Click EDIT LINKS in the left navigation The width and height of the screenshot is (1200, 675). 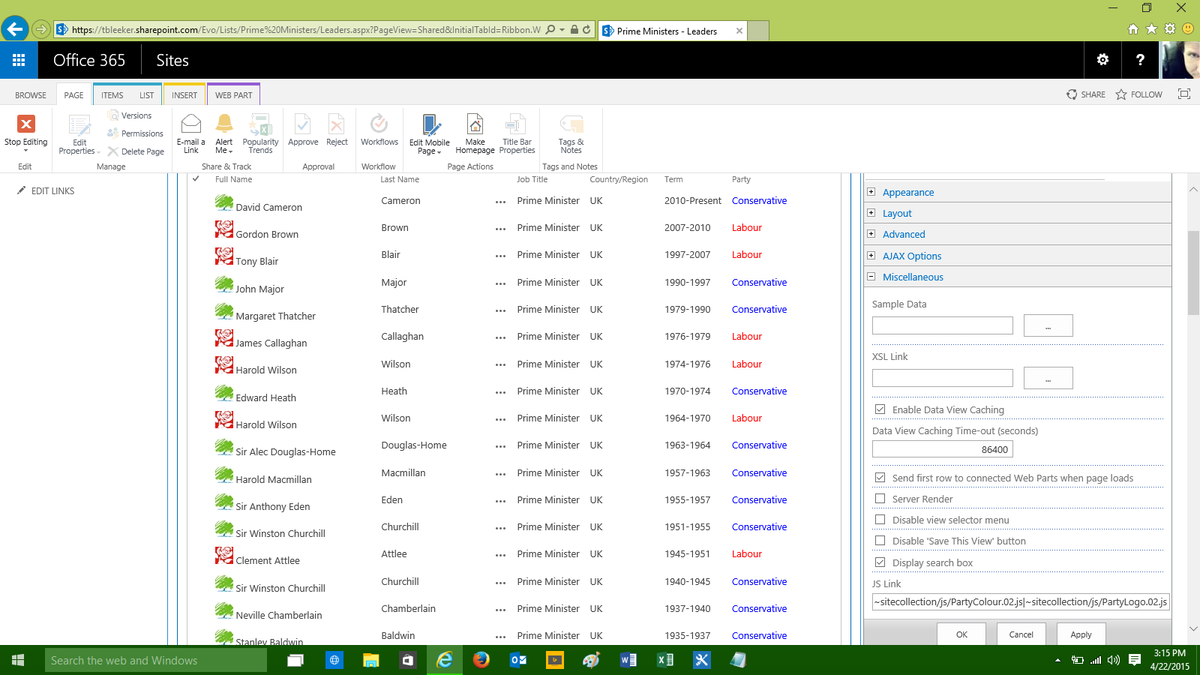click(x=46, y=191)
